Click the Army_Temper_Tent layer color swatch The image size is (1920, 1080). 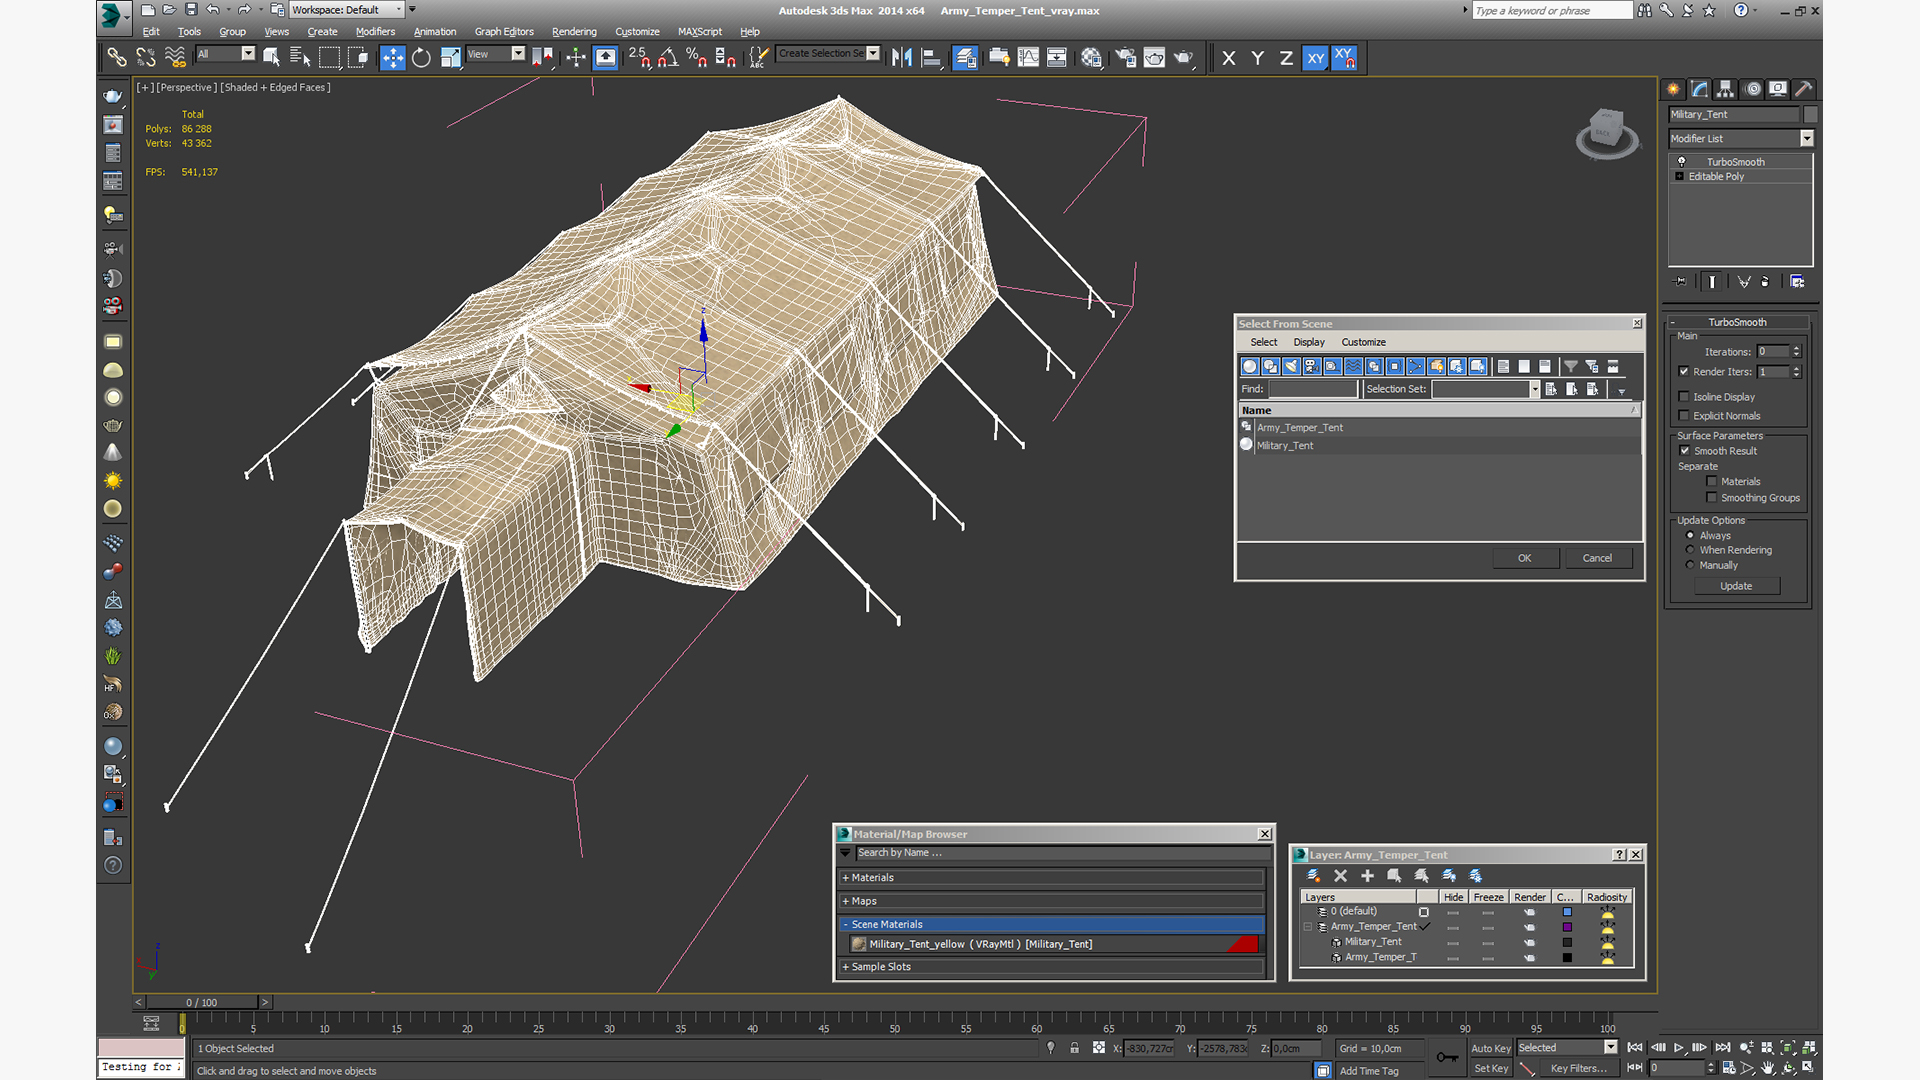pyautogui.click(x=1567, y=927)
